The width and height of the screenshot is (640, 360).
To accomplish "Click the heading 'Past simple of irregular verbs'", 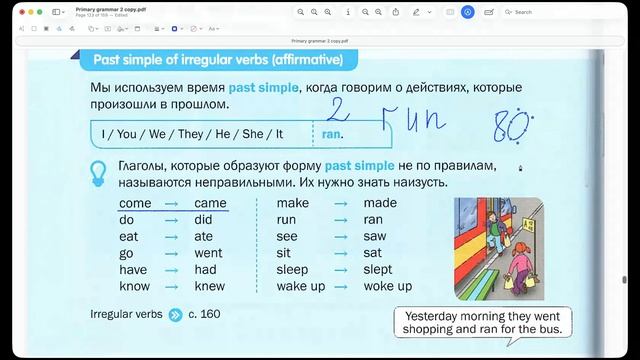I will (x=218, y=60).
